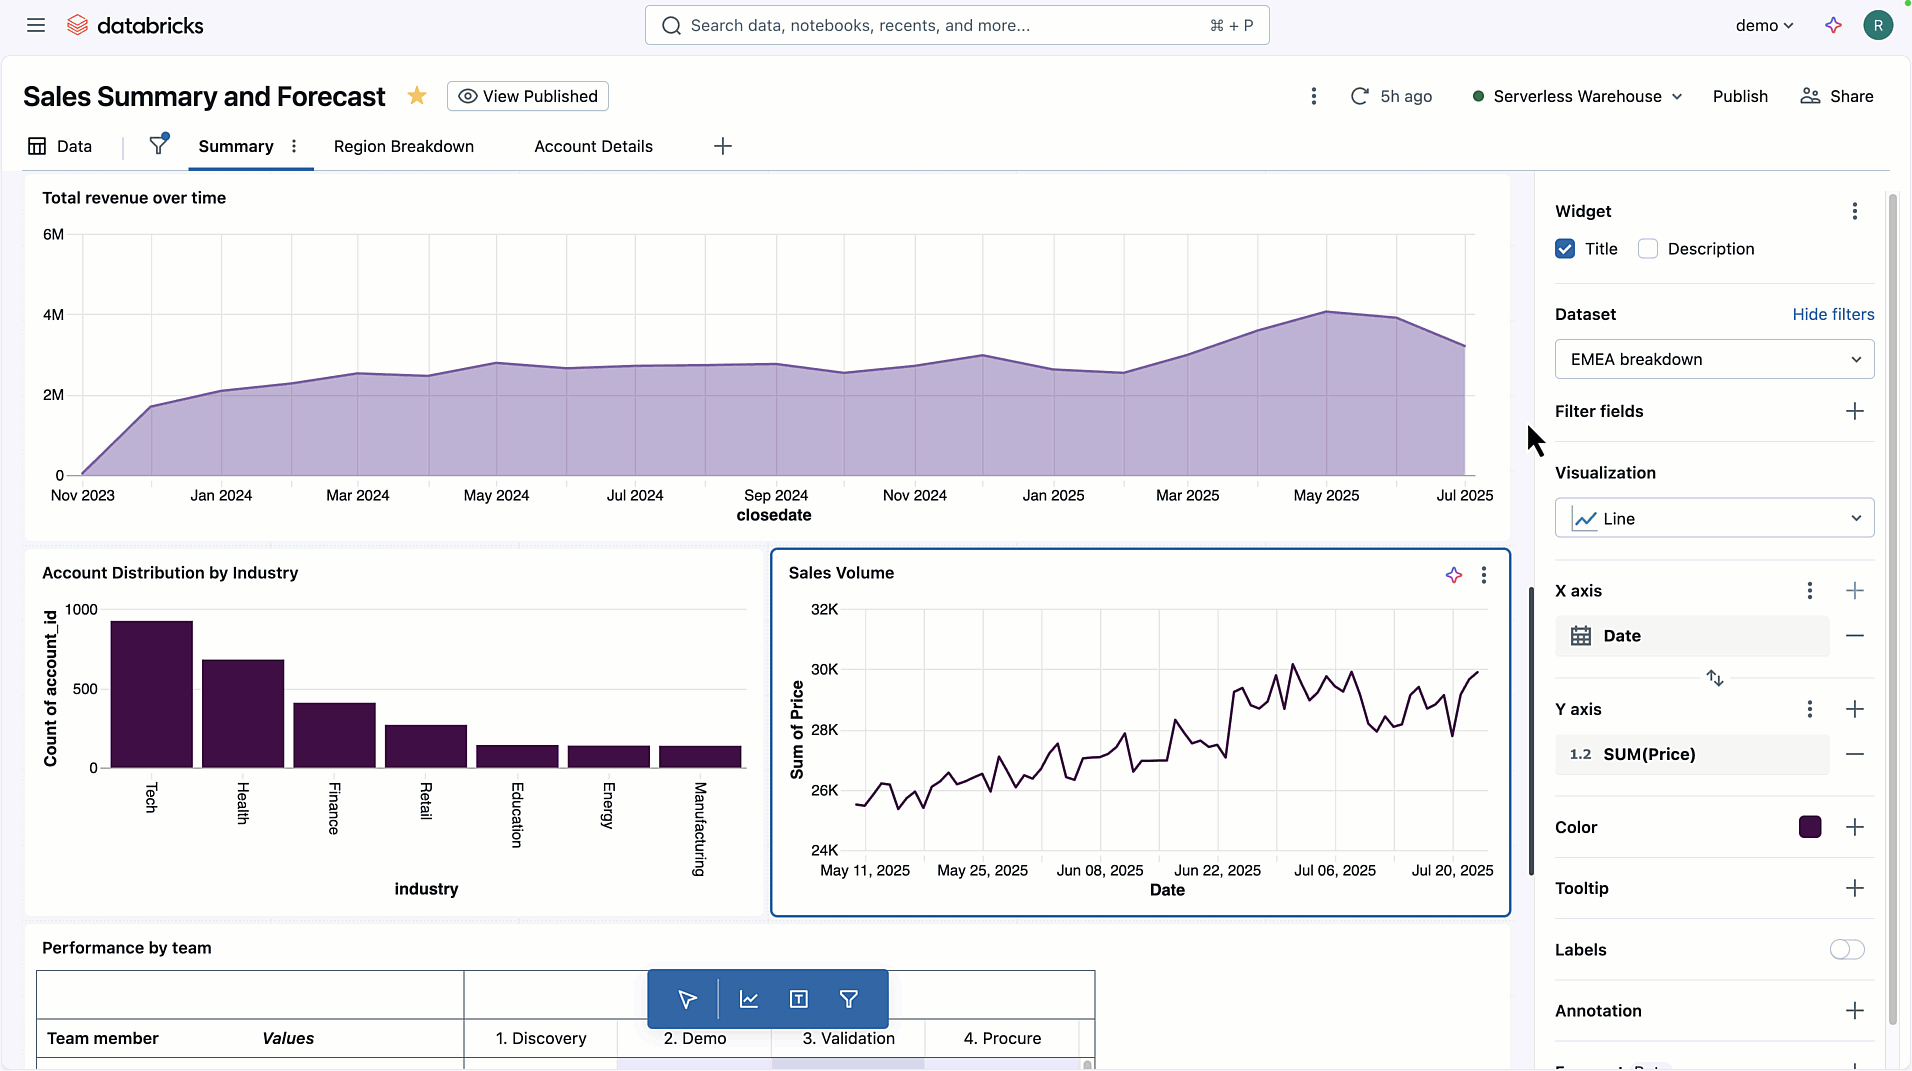Viewport: 1912px width, 1071px height.
Task: Go to the Account Details tab
Action: (x=593, y=146)
